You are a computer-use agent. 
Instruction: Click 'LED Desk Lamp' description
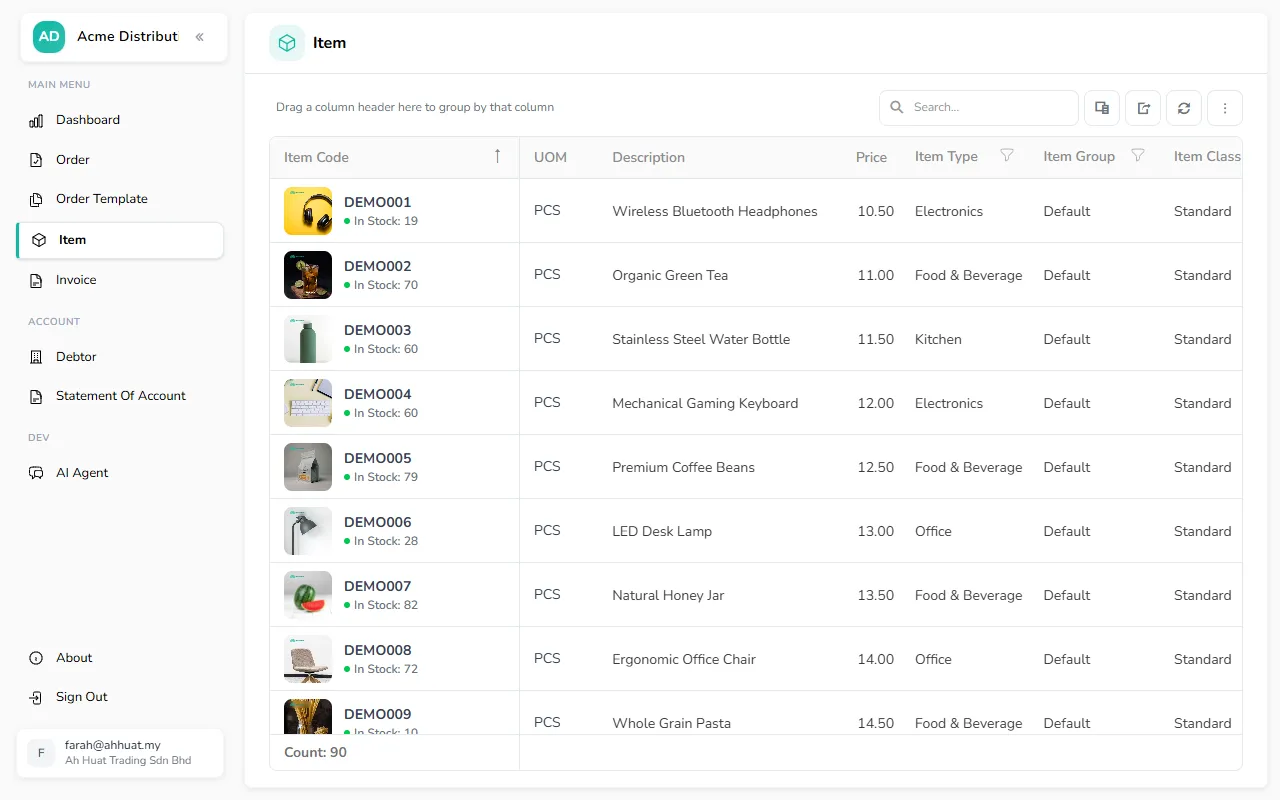click(x=662, y=531)
